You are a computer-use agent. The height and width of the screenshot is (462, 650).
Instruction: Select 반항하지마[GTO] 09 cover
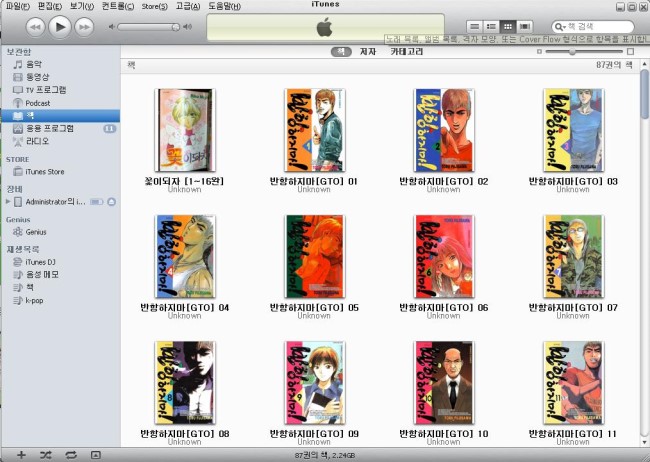tap(315, 382)
